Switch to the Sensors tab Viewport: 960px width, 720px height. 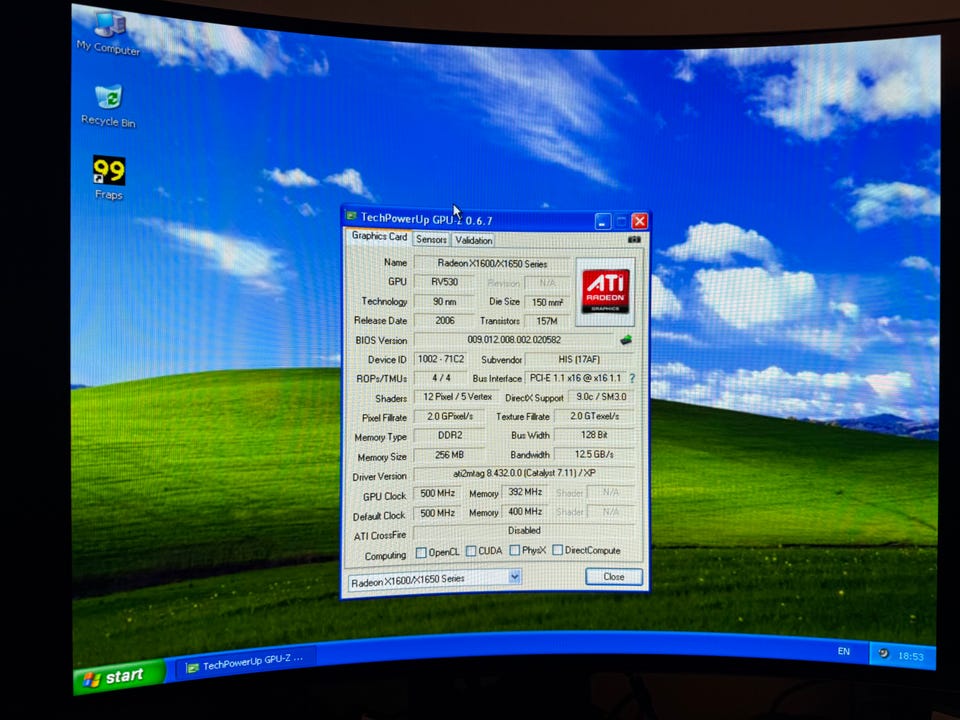pos(431,239)
